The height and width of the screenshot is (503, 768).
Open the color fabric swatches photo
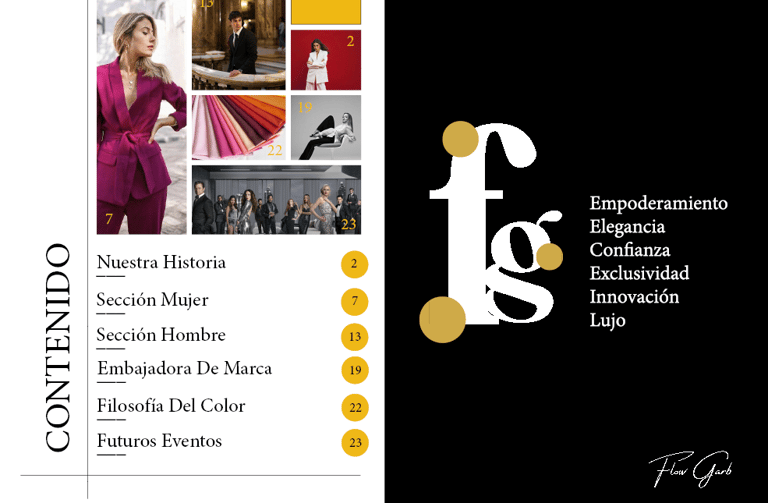(239, 127)
